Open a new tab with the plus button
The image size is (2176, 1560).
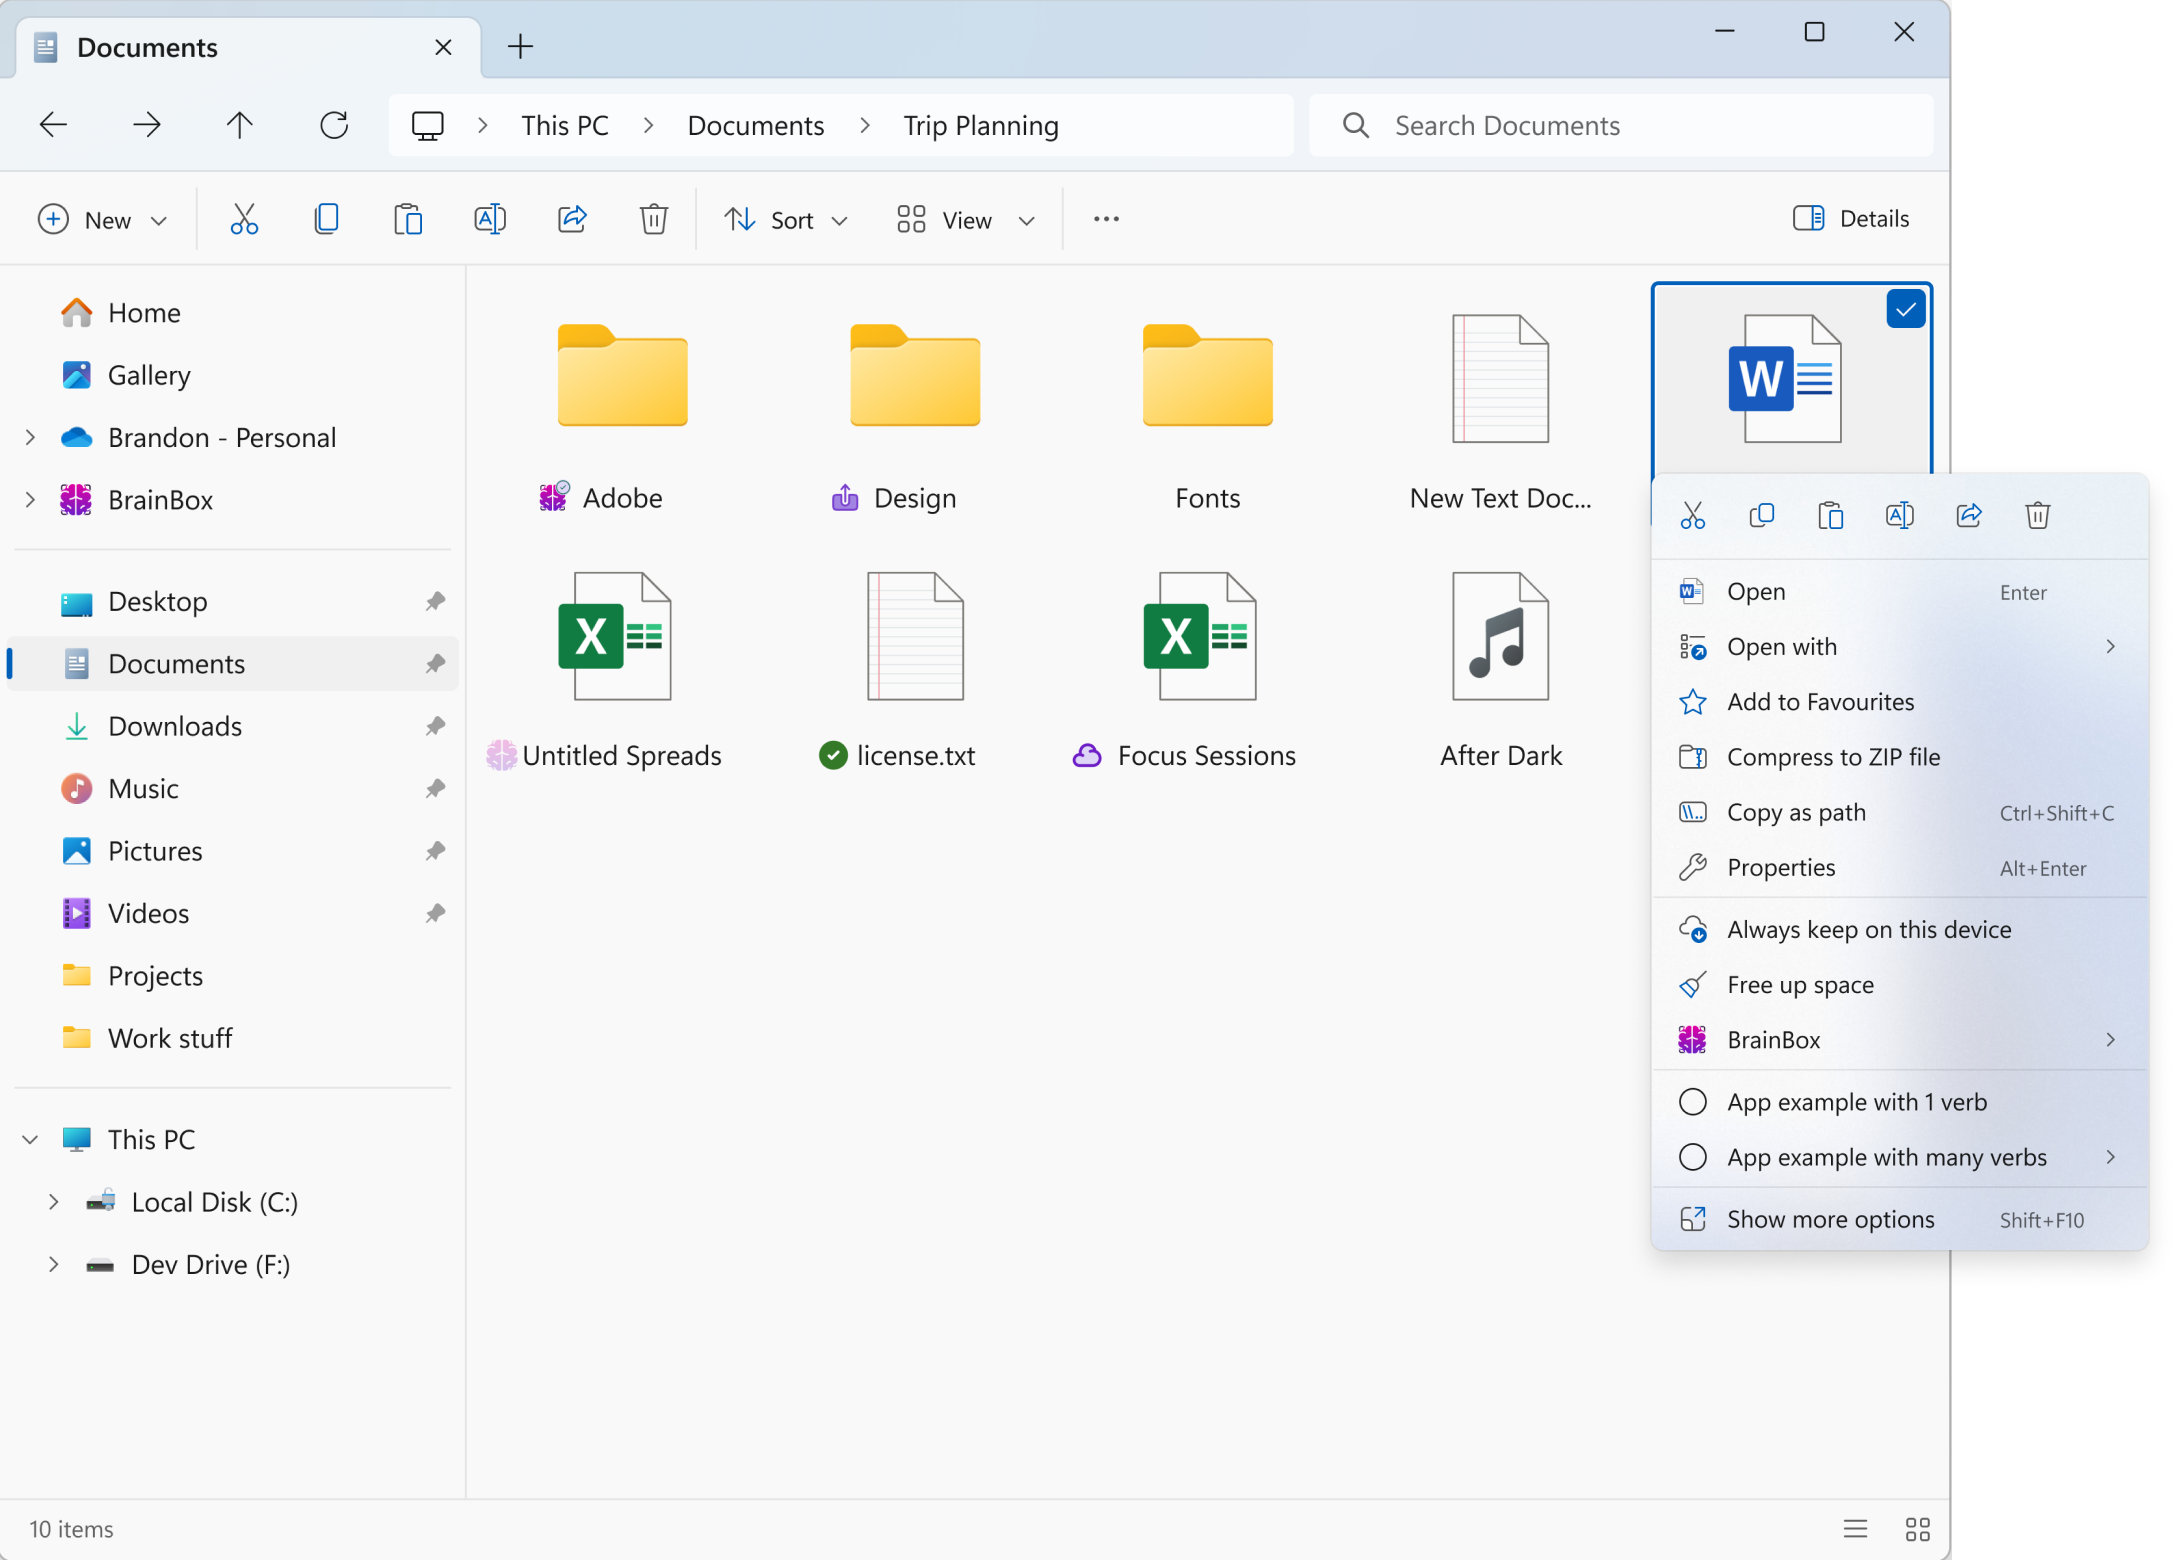click(520, 46)
